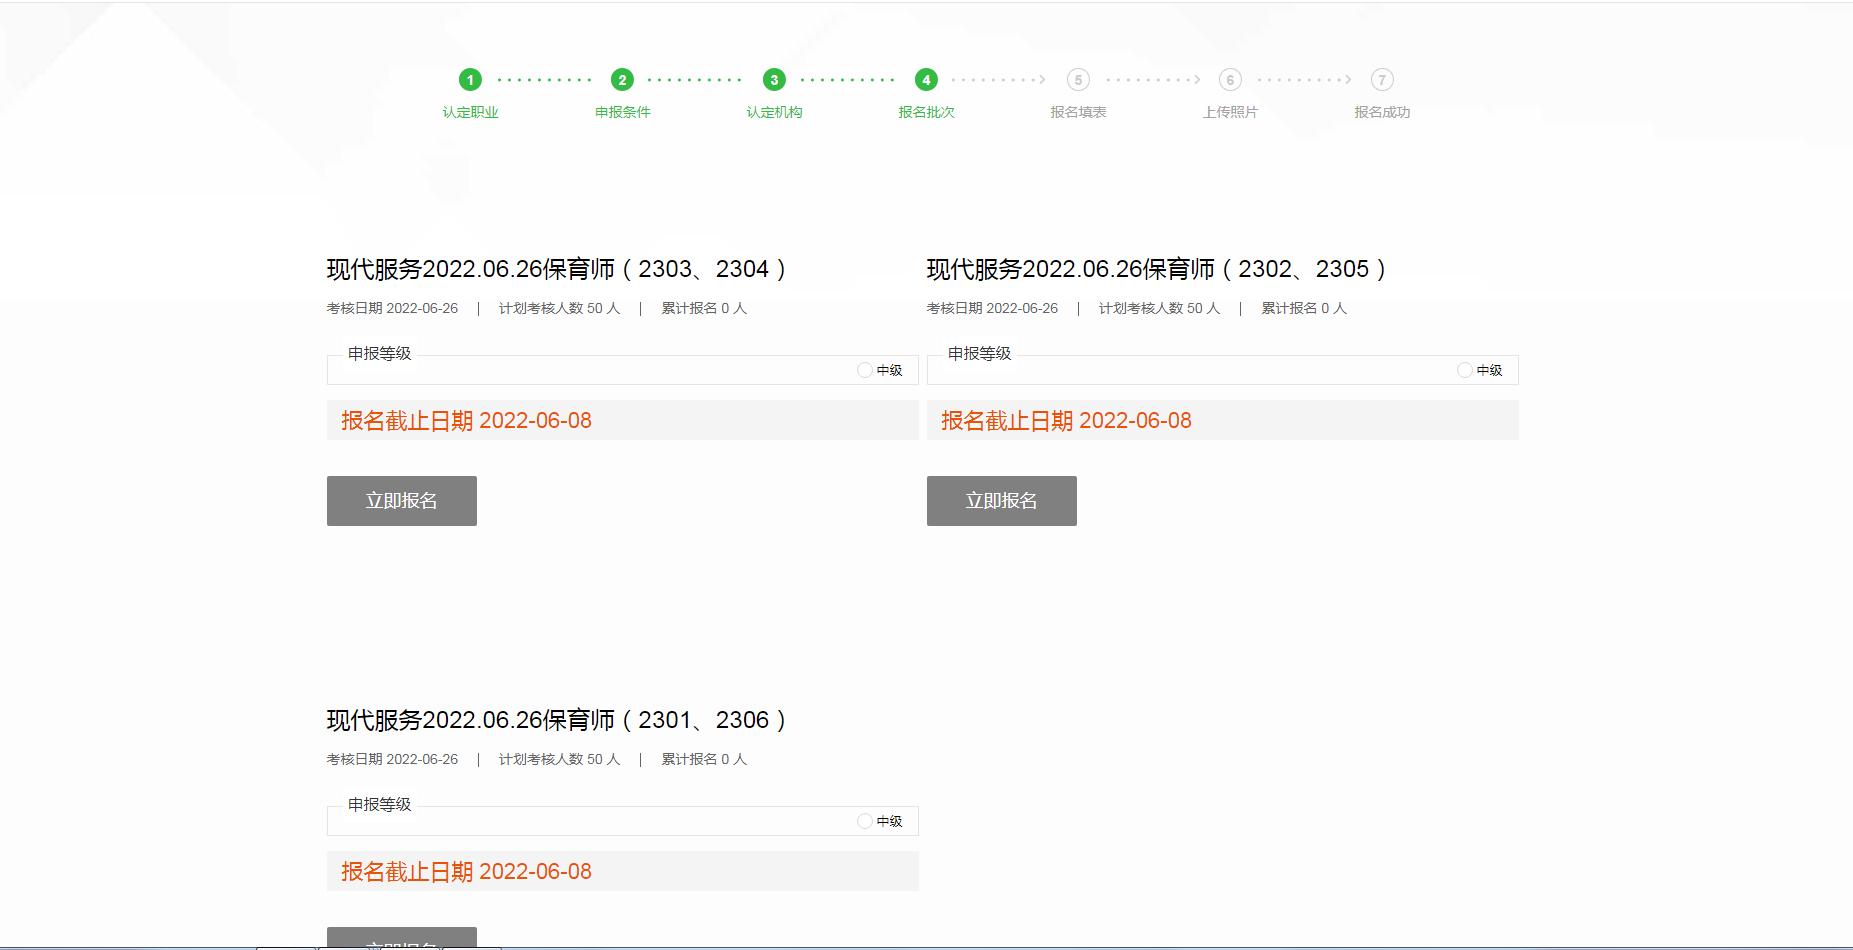Open the 保育师（2302、2305）batch title
1853x950 pixels.
[x=1157, y=269]
